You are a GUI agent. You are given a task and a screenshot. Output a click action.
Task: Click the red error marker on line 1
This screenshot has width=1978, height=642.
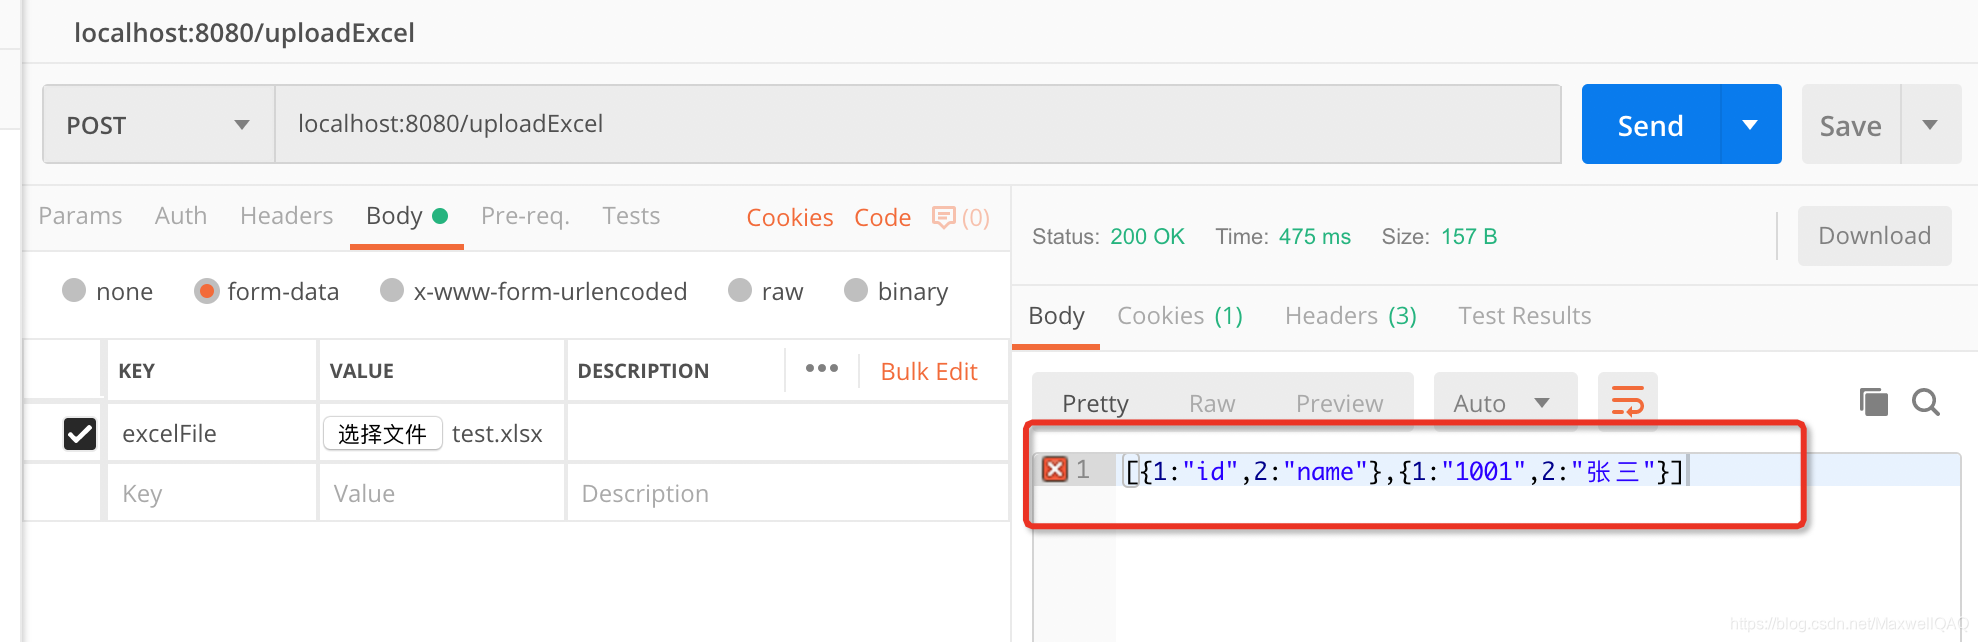1054,469
